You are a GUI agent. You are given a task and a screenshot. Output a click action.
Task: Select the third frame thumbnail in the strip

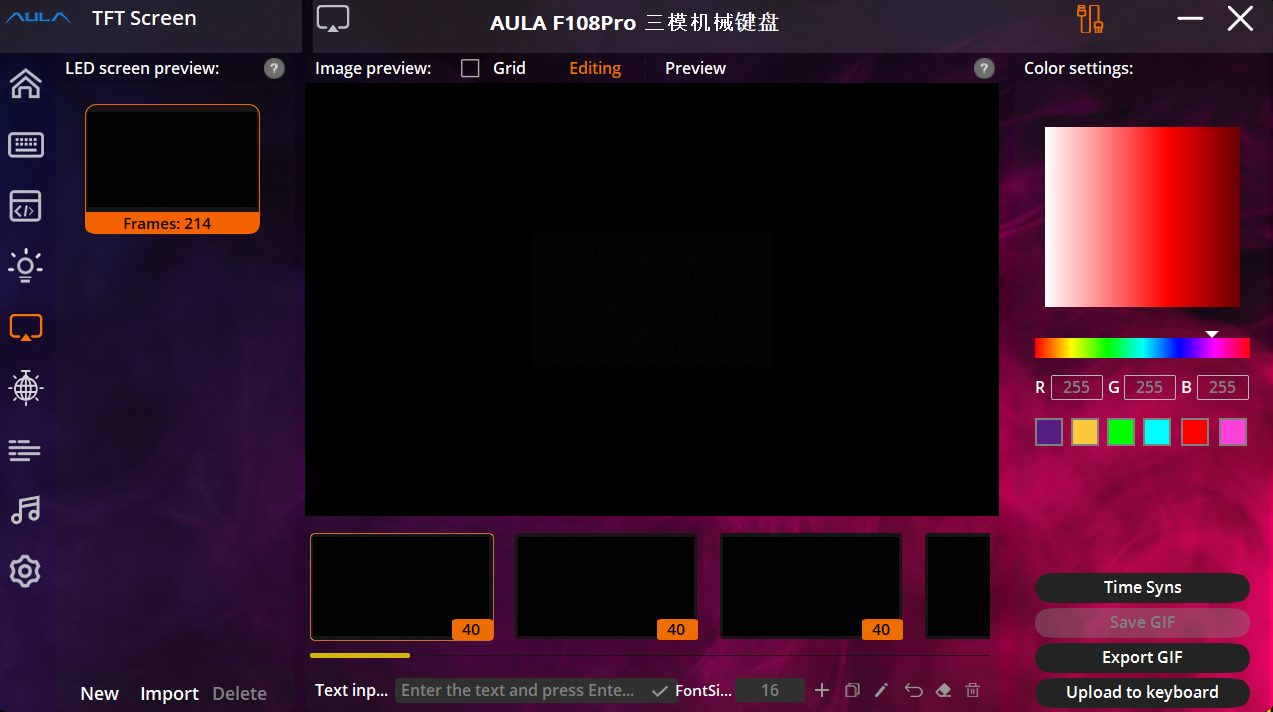coord(811,586)
